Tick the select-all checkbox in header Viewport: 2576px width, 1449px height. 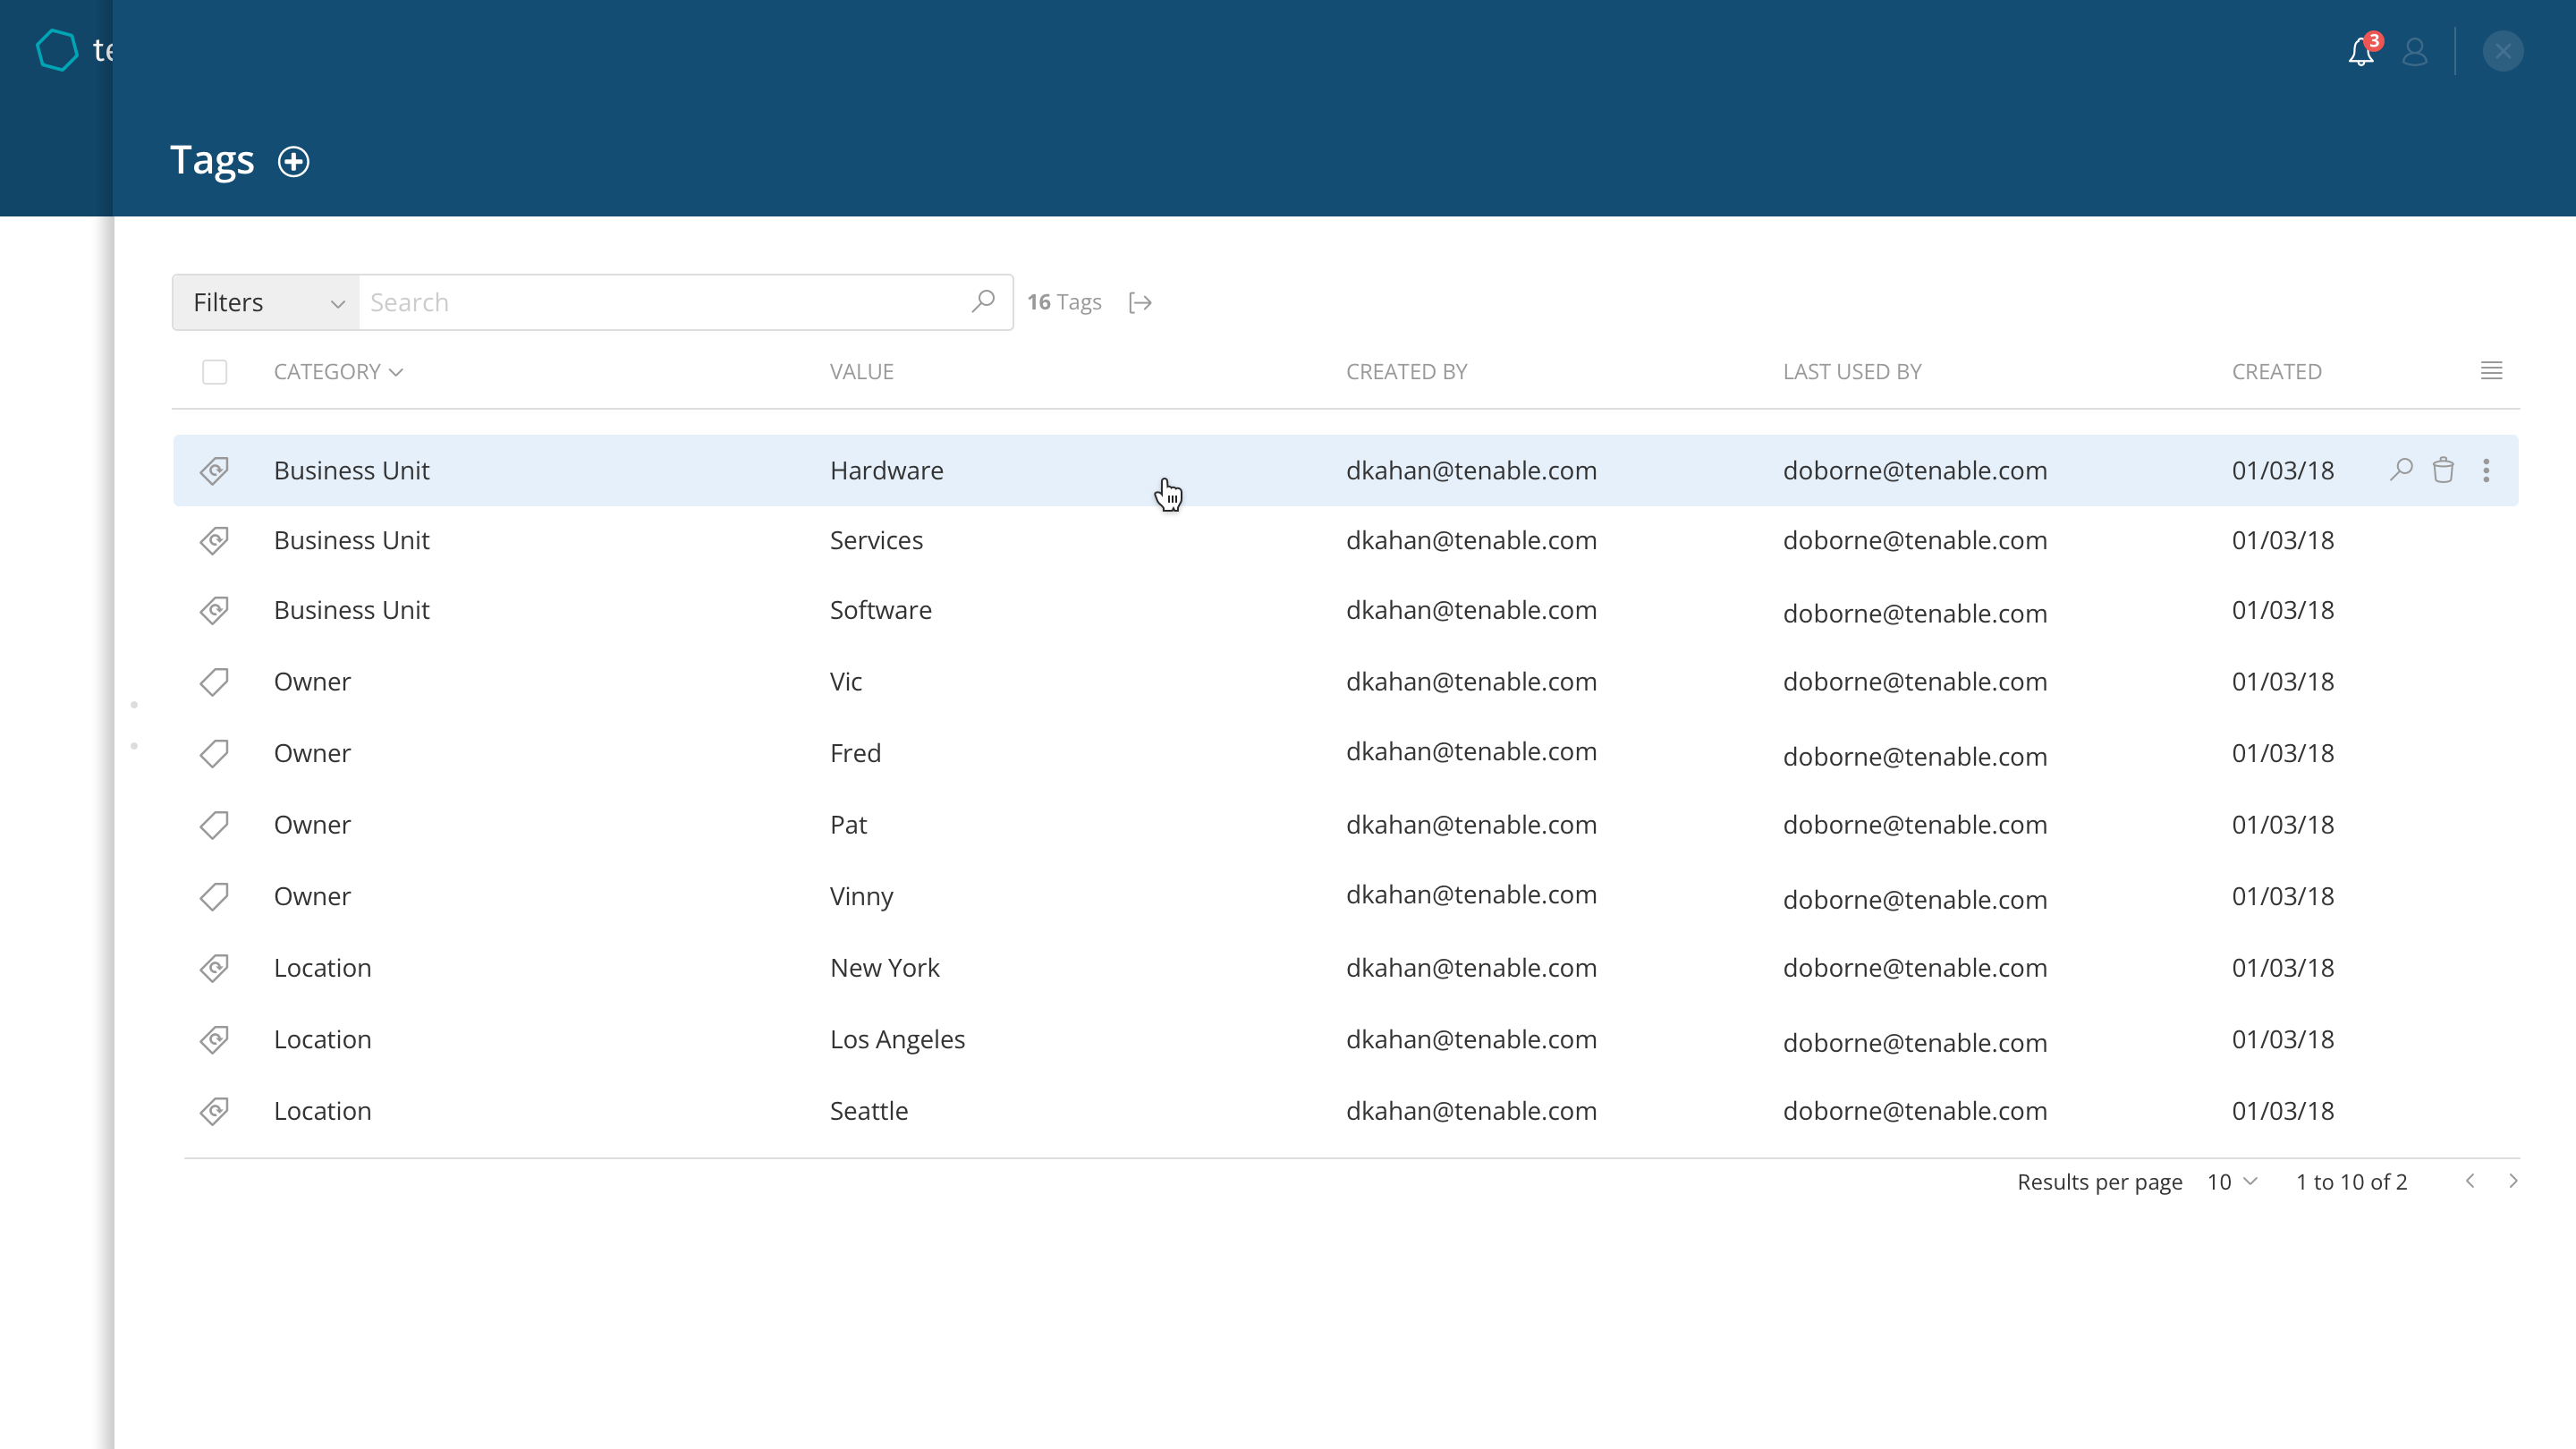(x=214, y=372)
